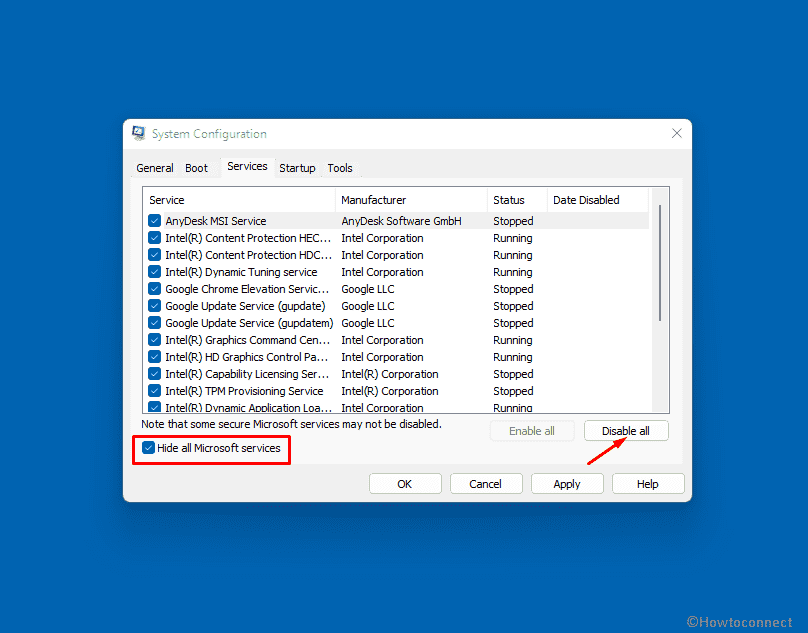The image size is (808, 633).
Task: Select Google Update Service (gupdate) row name
Action: [x=245, y=306]
